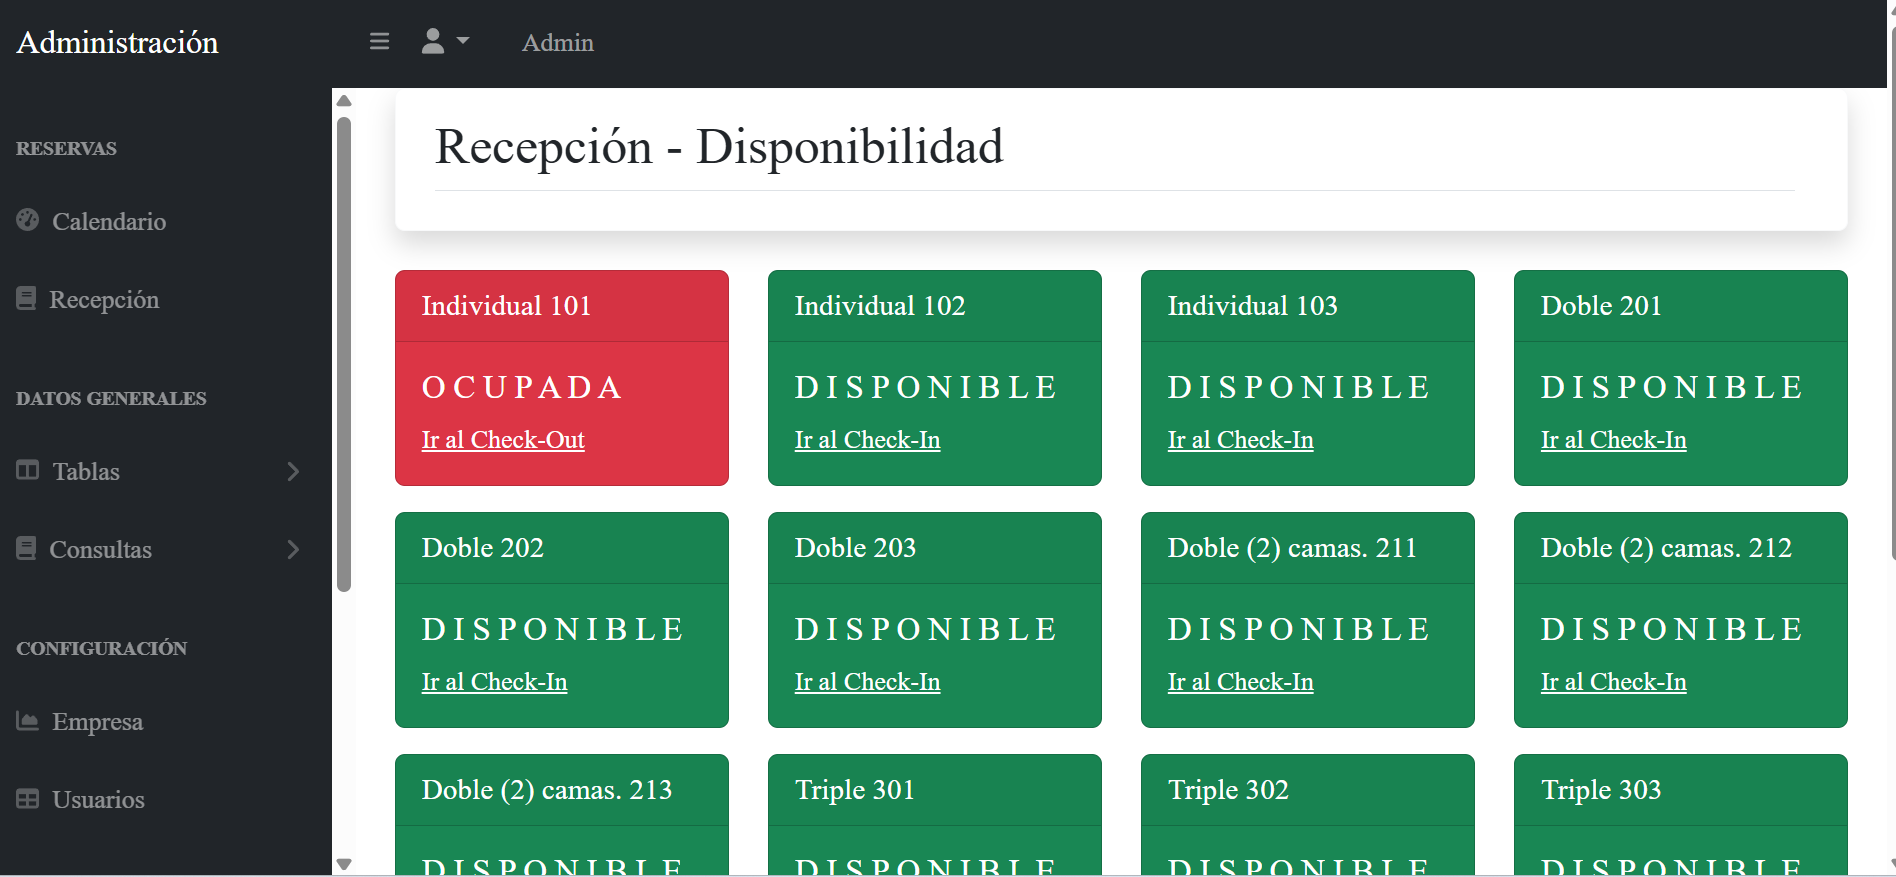The width and height of the screenshot is (1896, 877).
Task: Expand the Tablas submenu chevron
Action: tap(293, 471)
